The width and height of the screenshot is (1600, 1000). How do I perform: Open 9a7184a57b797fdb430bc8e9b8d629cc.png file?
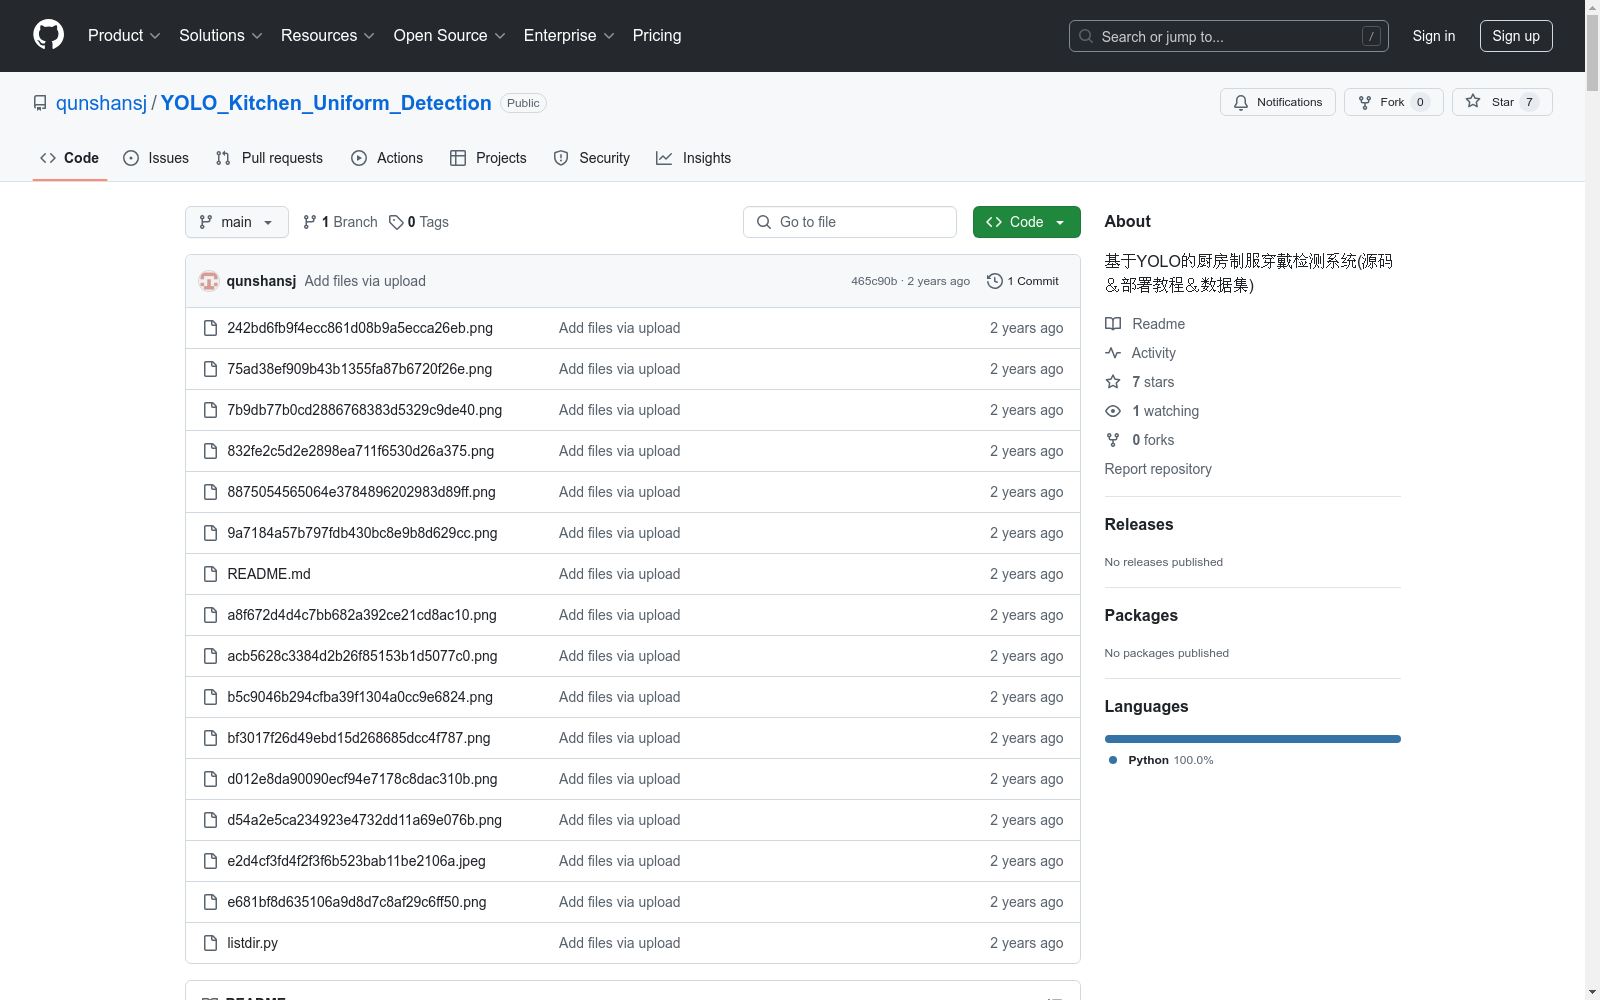pyautogui.click(x=362, y=533)
